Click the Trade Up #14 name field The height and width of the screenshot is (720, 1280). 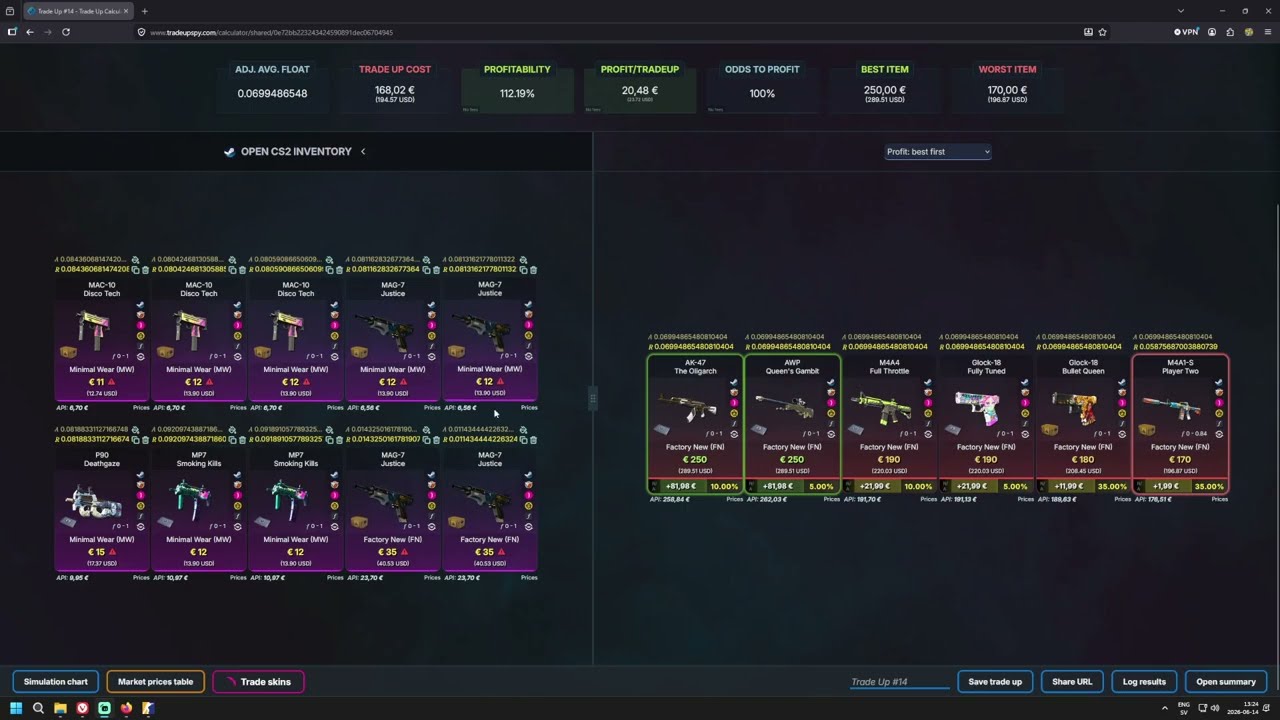(x=899, y=682)
